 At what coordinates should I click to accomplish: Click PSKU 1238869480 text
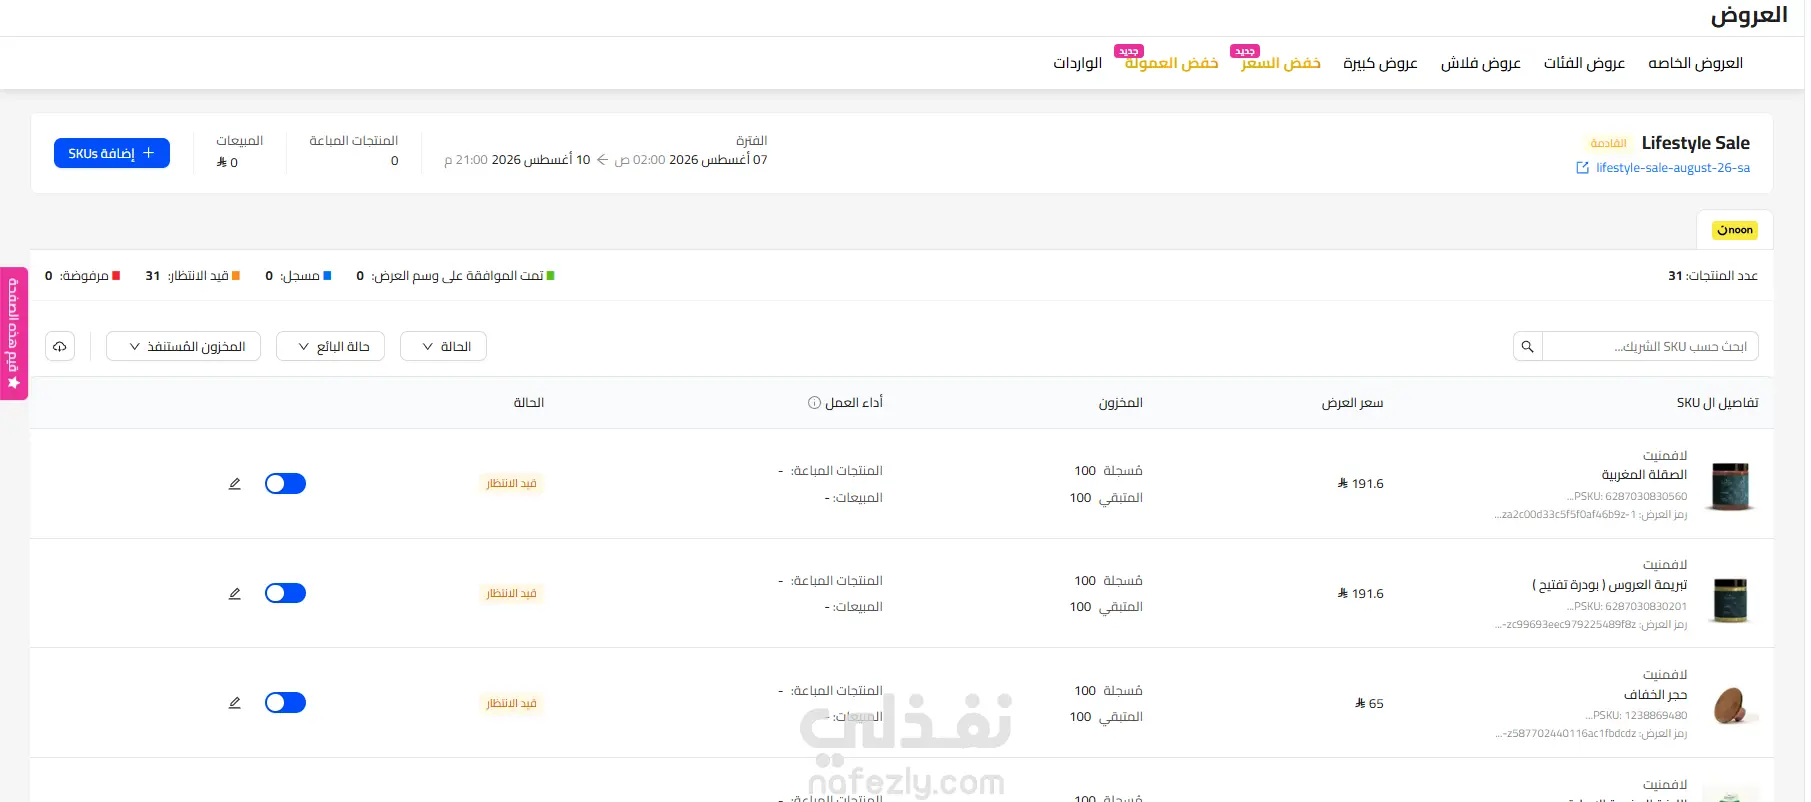click(1636, 716)
